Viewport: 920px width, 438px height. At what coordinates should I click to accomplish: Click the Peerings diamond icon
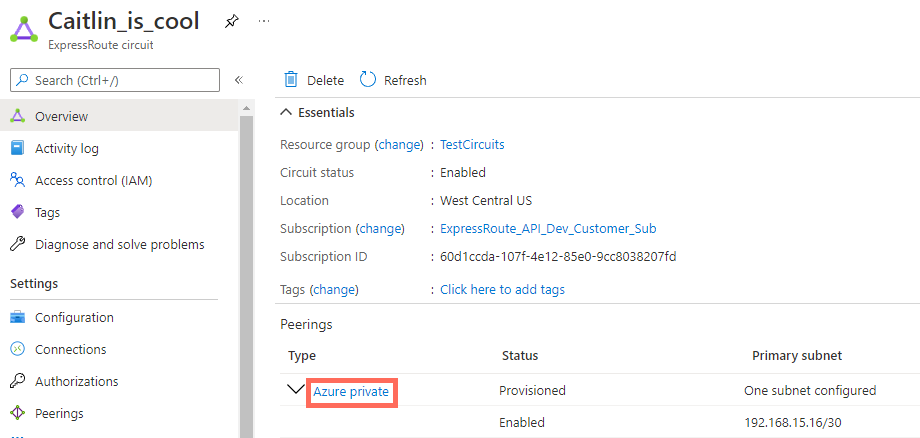[x=18, y=413]
